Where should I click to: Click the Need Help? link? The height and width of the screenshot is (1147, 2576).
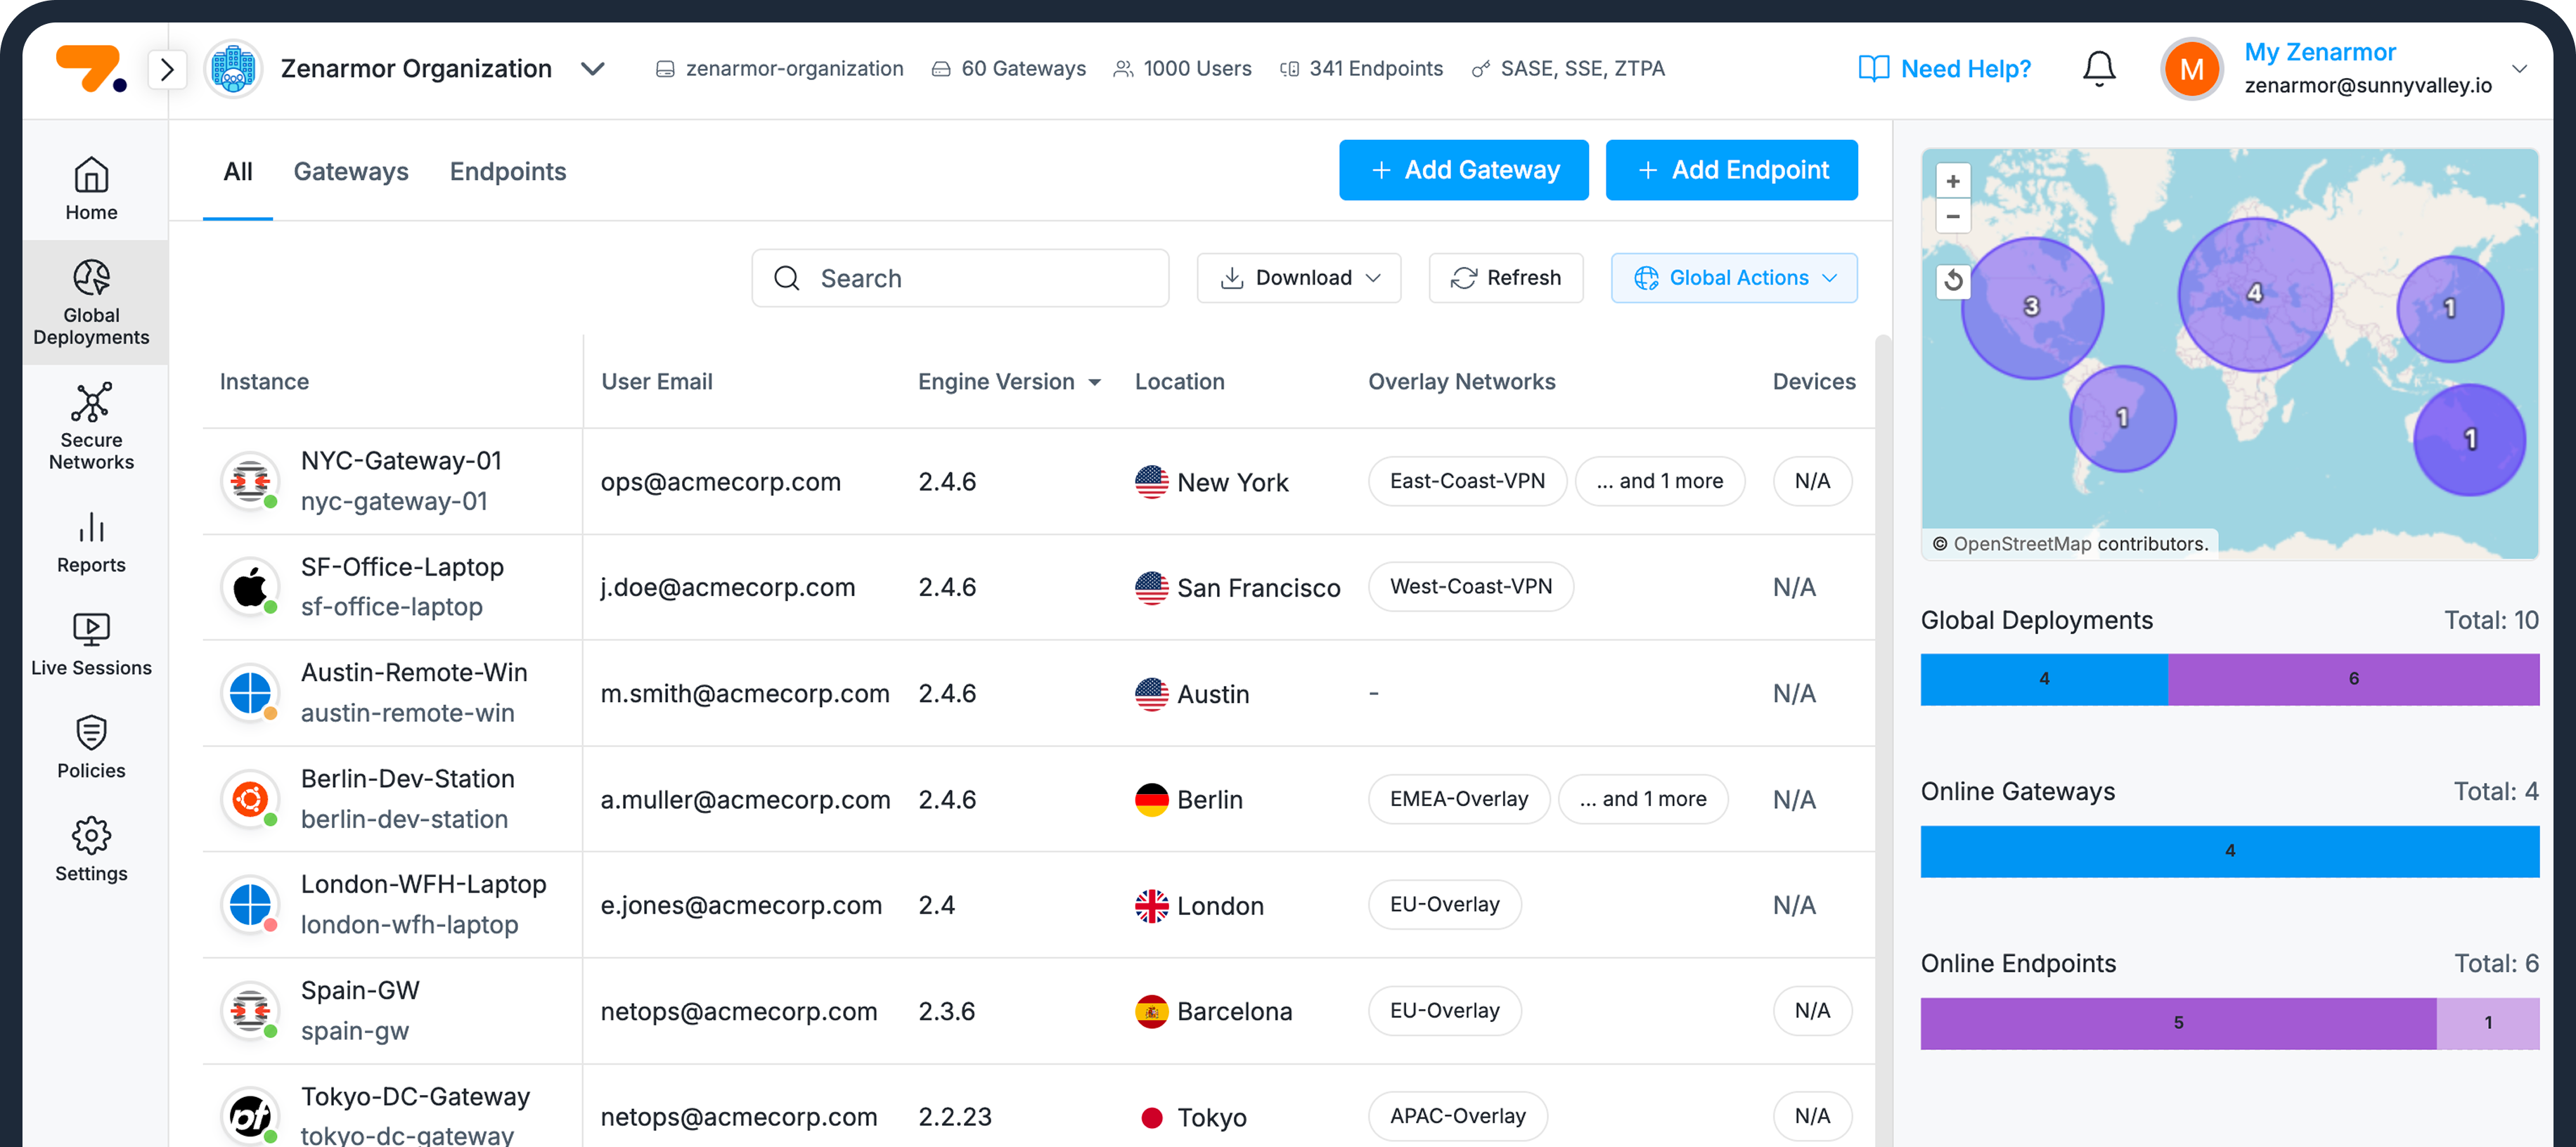(1944, 68)
